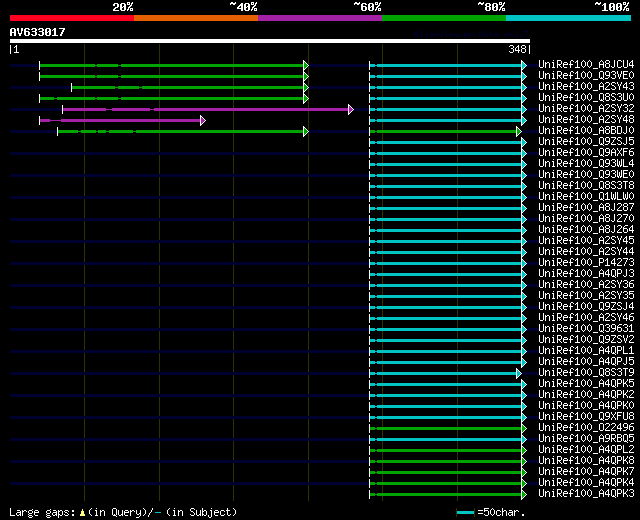The image size is (640, 520).
Task: Click the UniRef100_Q39631 hit label
Action: 585,329
